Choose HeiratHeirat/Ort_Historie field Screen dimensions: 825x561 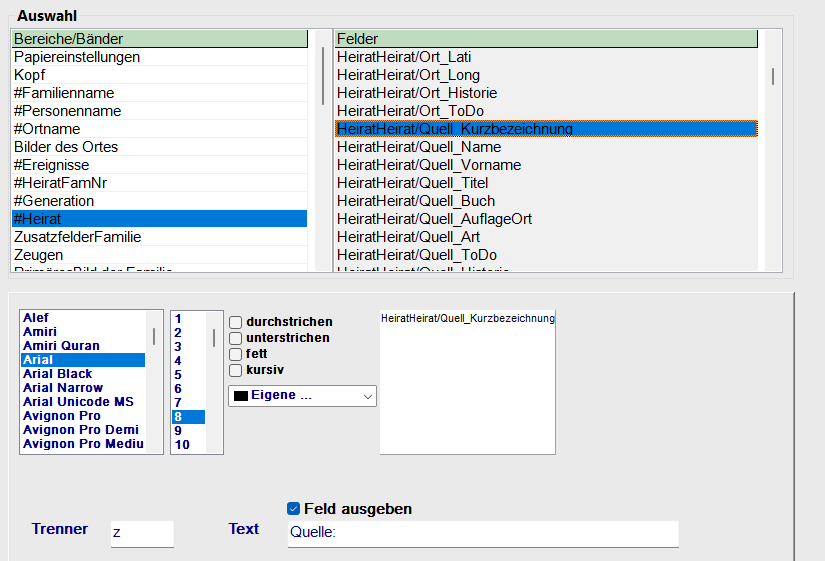tap(417, 93)
